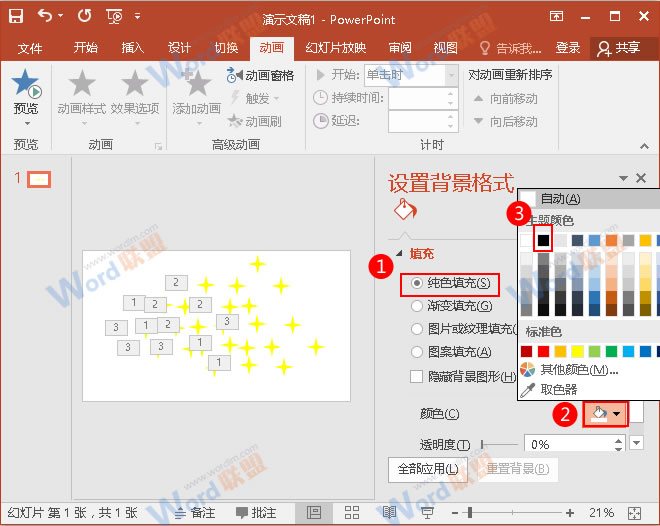Open the File (文件) menu tab
This screenshot has width=660, height=526.
[x=30, y=48]
